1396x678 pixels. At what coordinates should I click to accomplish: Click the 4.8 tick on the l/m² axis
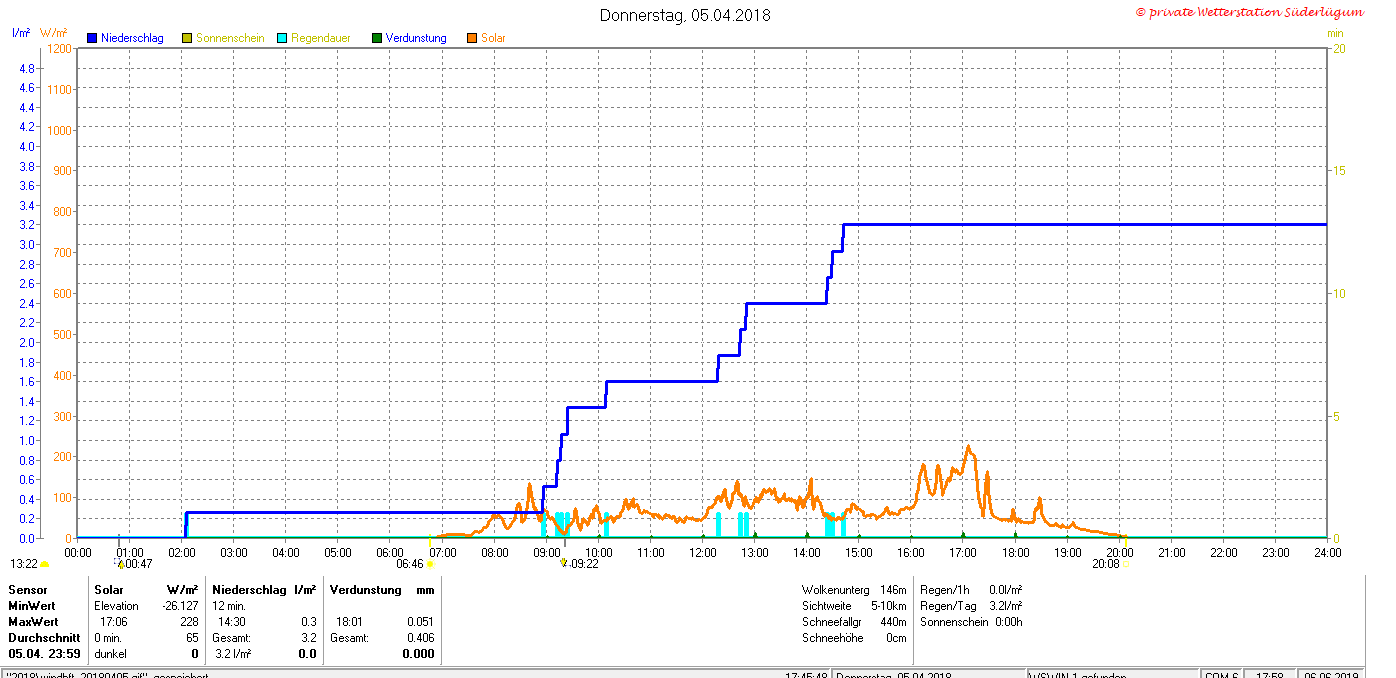tap(27, 68)
